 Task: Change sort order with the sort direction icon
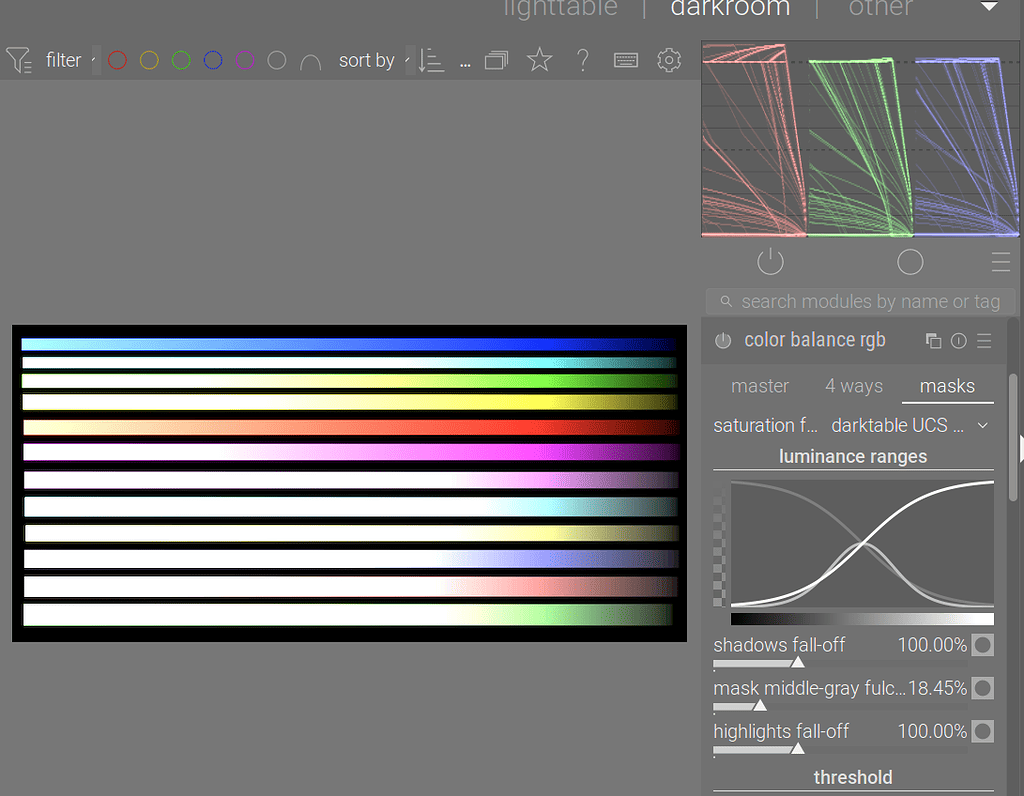pyautogui.click(x=432, y=60)
